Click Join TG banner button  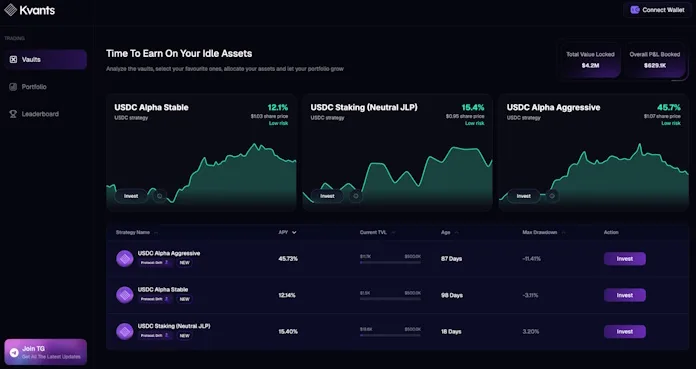coord(46,352)
